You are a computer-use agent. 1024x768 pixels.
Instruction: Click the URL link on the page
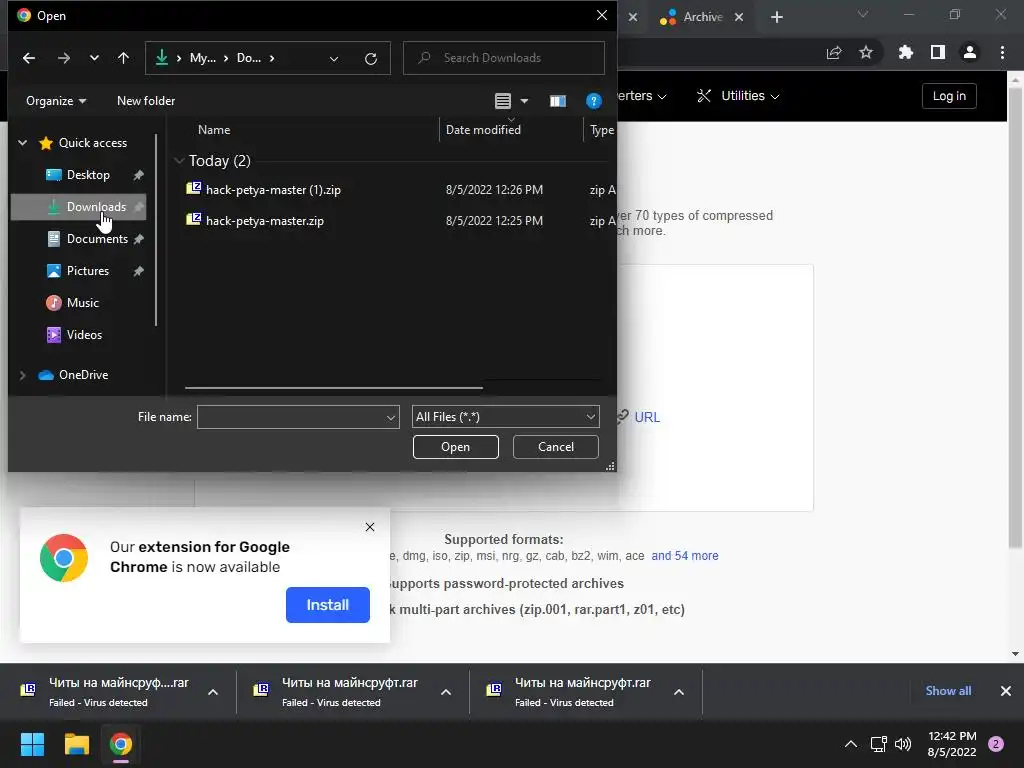[x=647, y=417]
